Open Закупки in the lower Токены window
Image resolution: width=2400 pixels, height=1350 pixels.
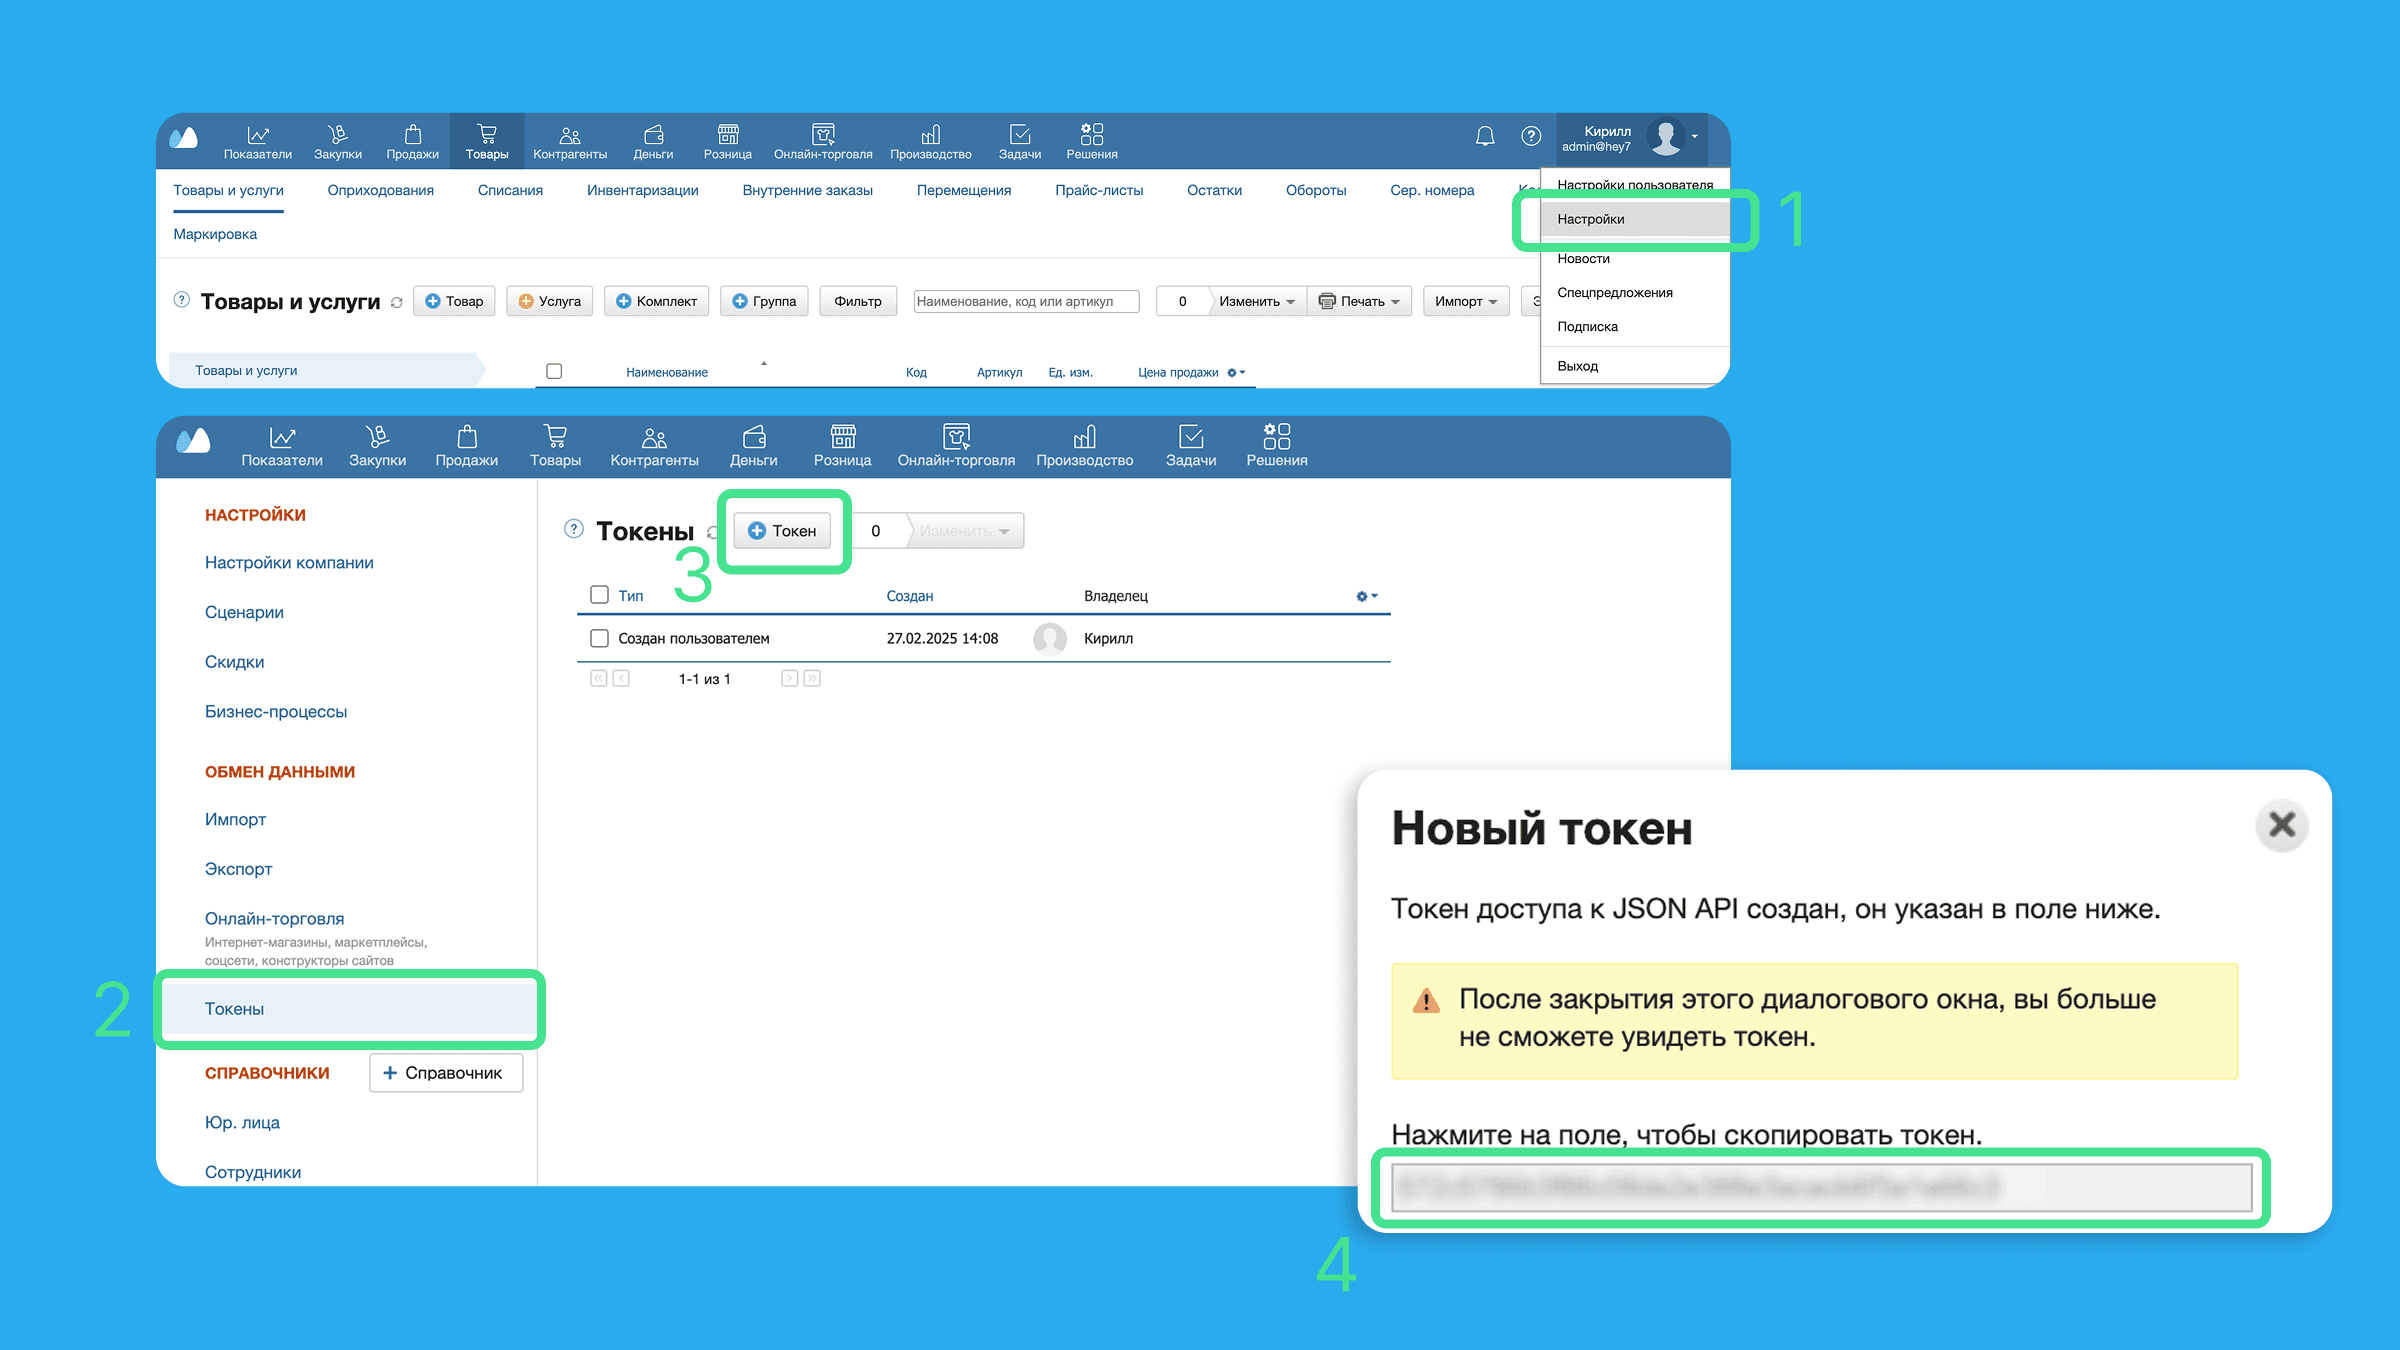point(377,446)
